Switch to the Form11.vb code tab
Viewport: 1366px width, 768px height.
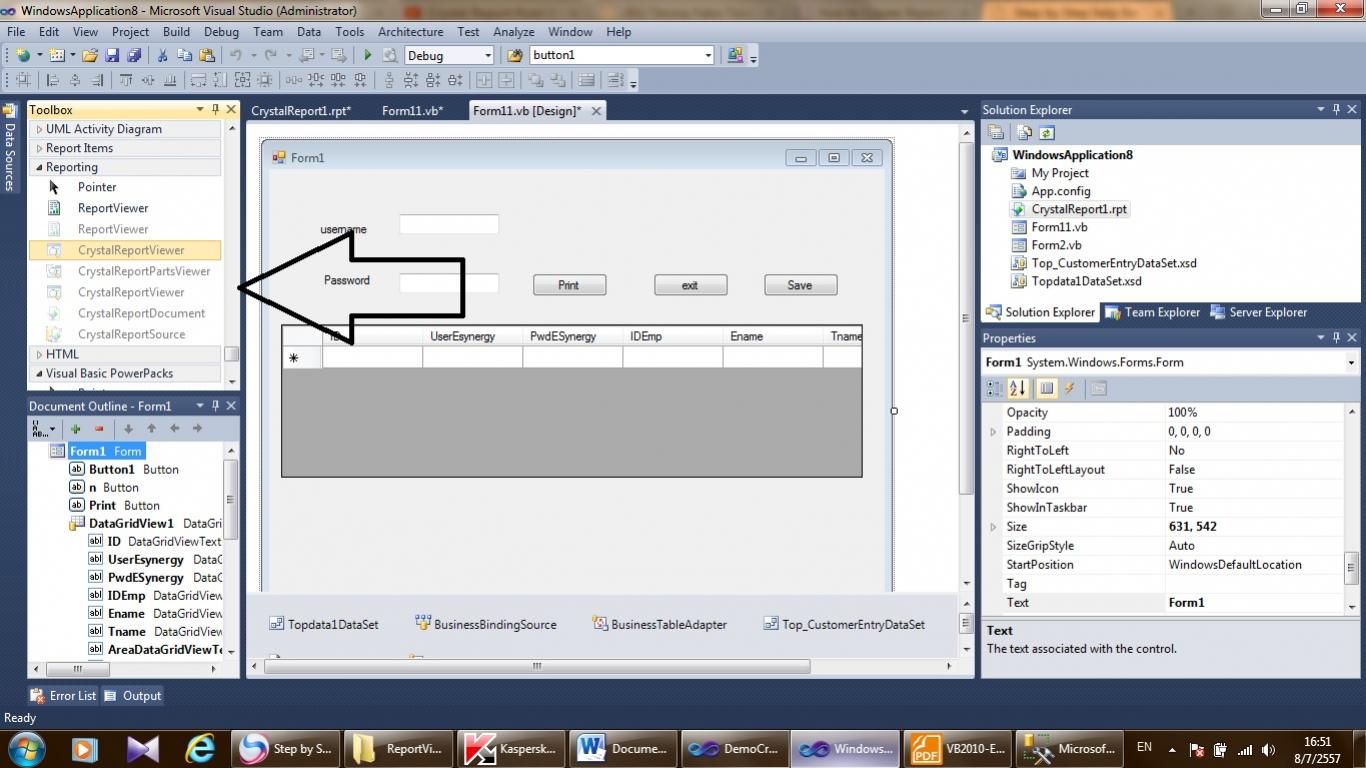pos(412,111)
